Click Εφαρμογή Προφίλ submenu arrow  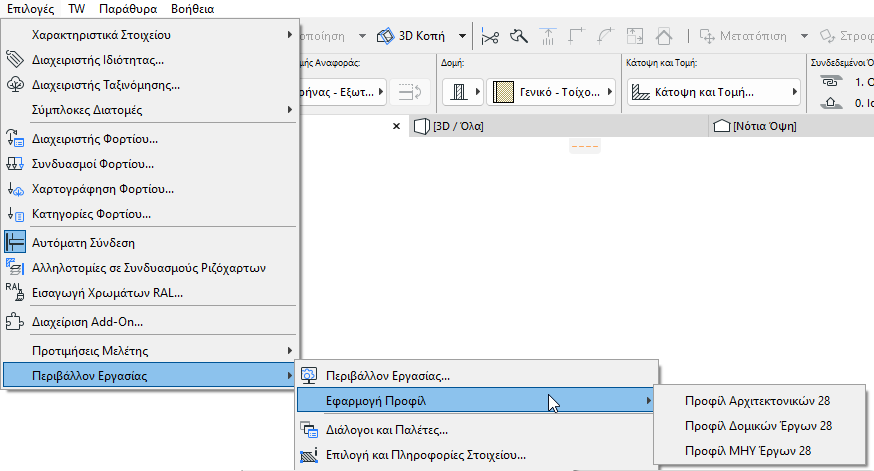[648, 401]
